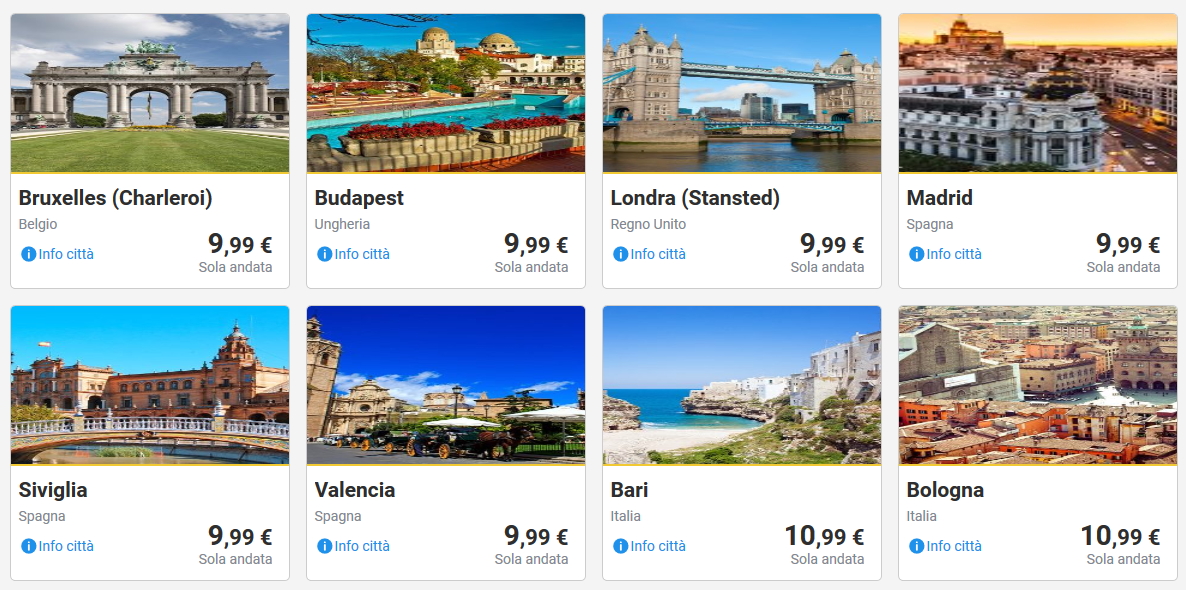
Task: Click the info icon on Bruxelles card
Action: click(28, 254)
